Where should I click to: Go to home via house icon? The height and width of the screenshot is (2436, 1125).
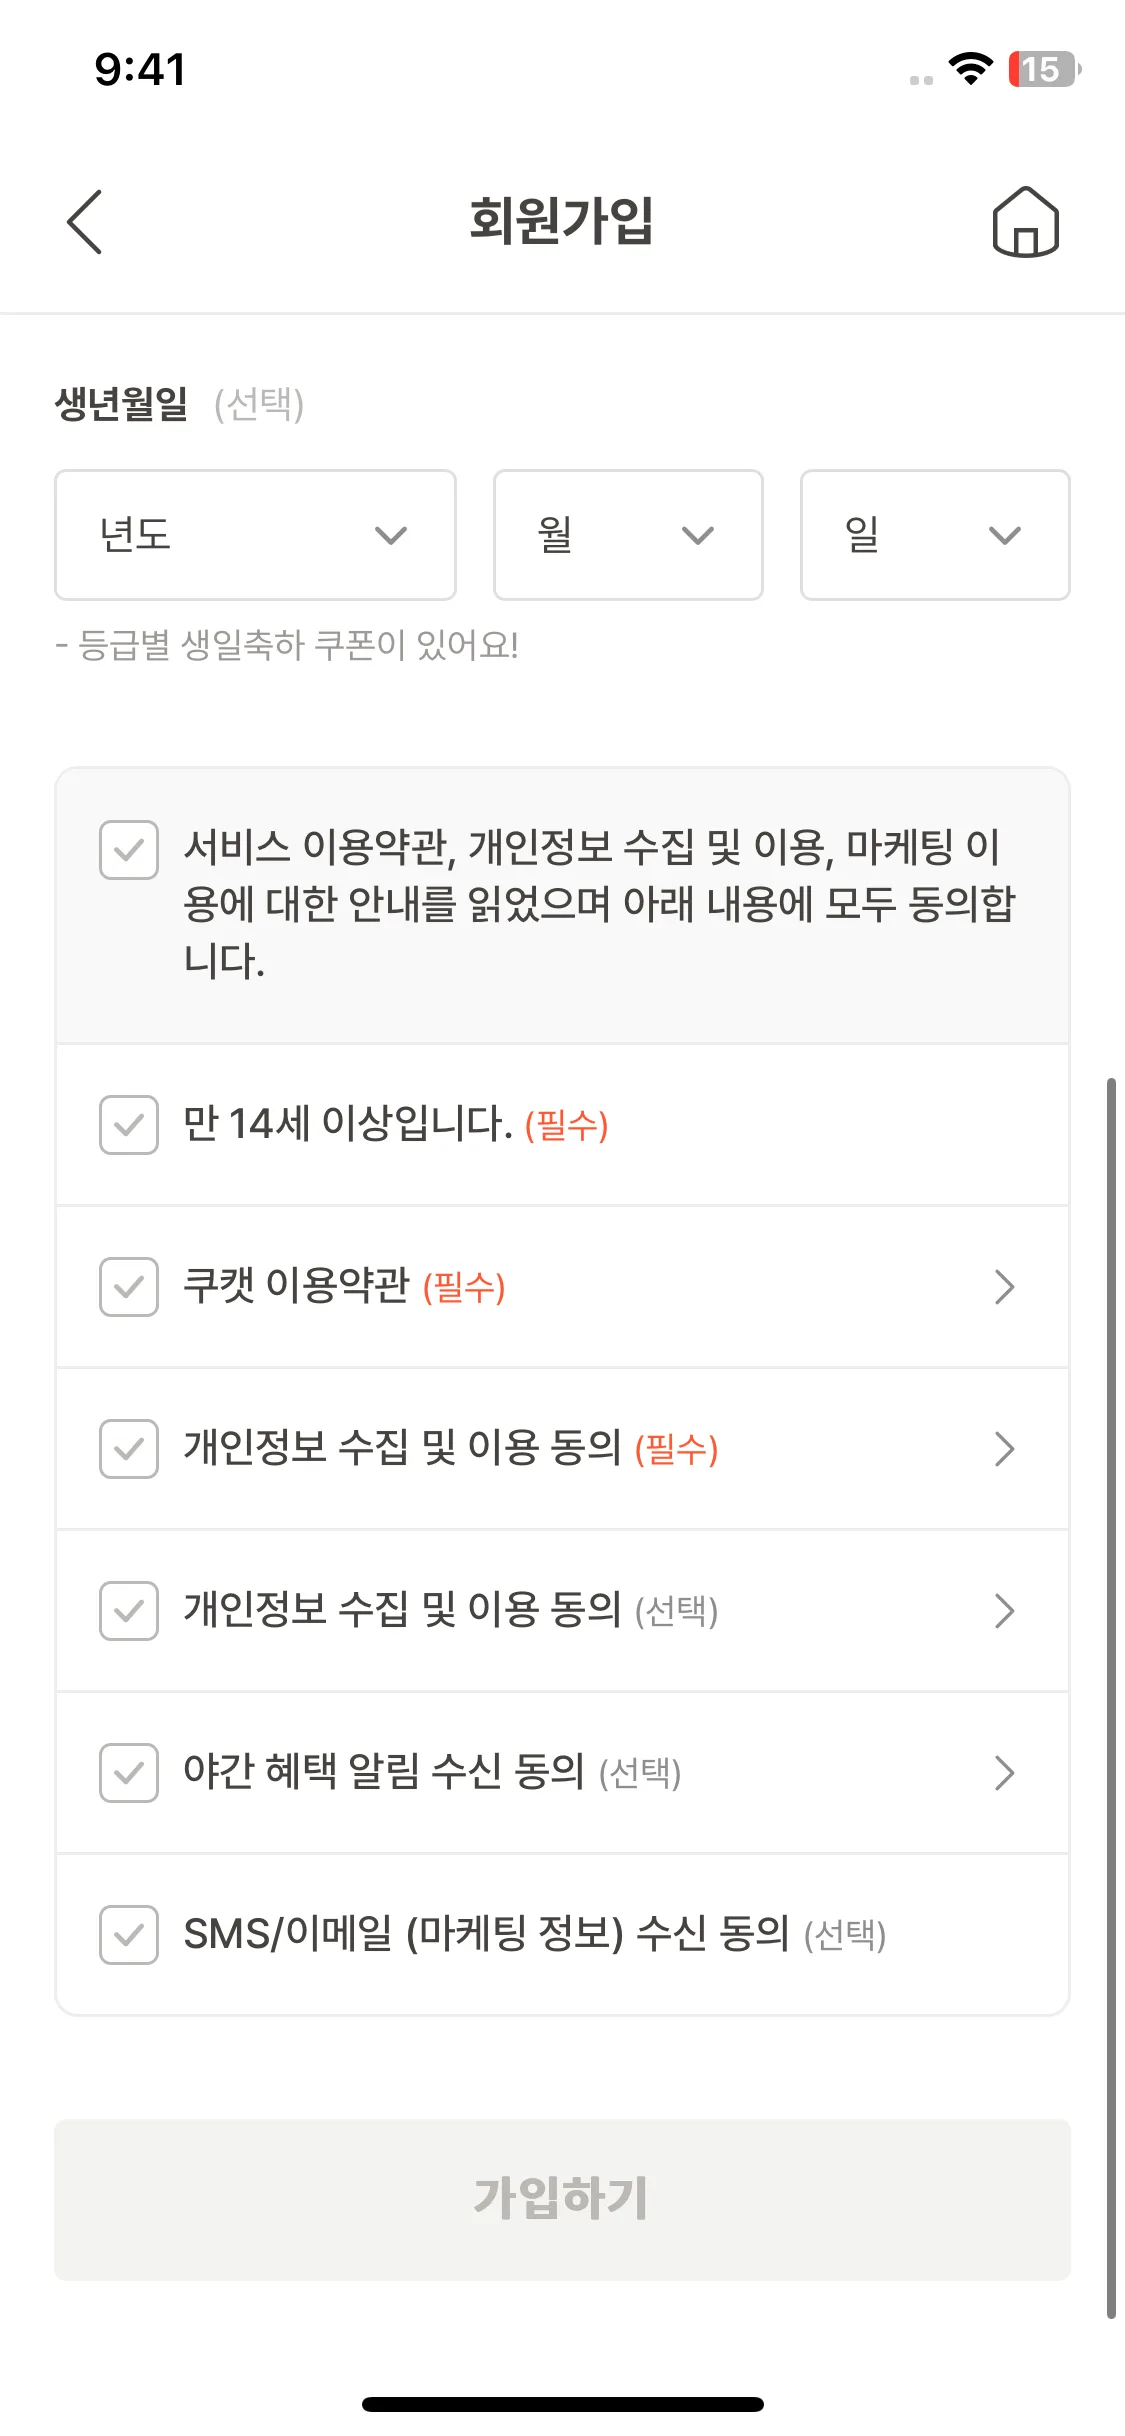pyautogui.click(x=1025, y=222)
